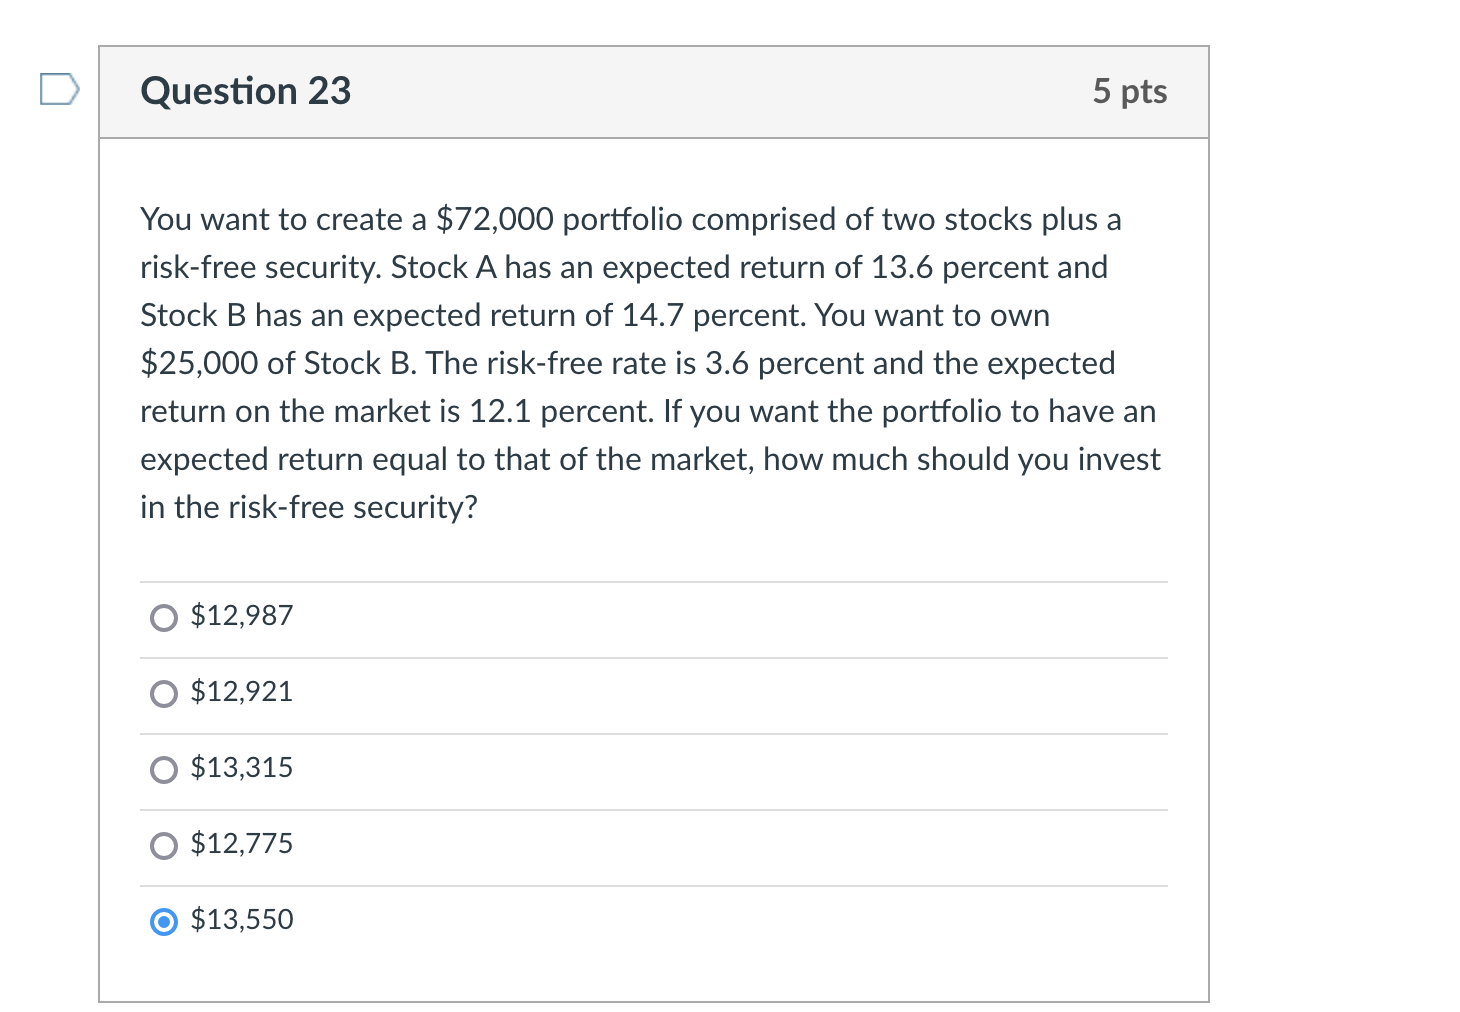Select the $12,921 answer option
The width and height of the screenshot is (1460, 1012).
[x=163, y=693]
